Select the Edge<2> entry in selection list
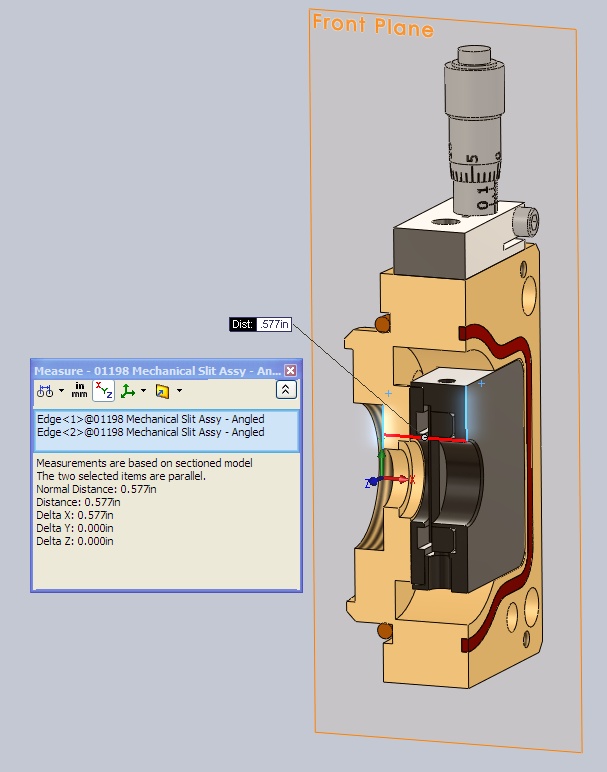Image resolution: width=607 pixels, height=772 pixels. click(x=151, y=432)
